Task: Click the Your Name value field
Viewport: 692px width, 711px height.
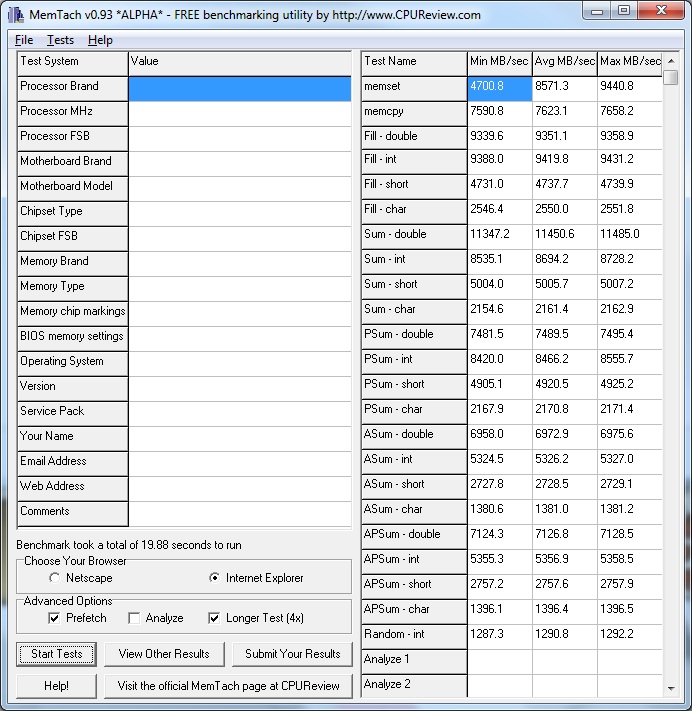Action: 240,439
